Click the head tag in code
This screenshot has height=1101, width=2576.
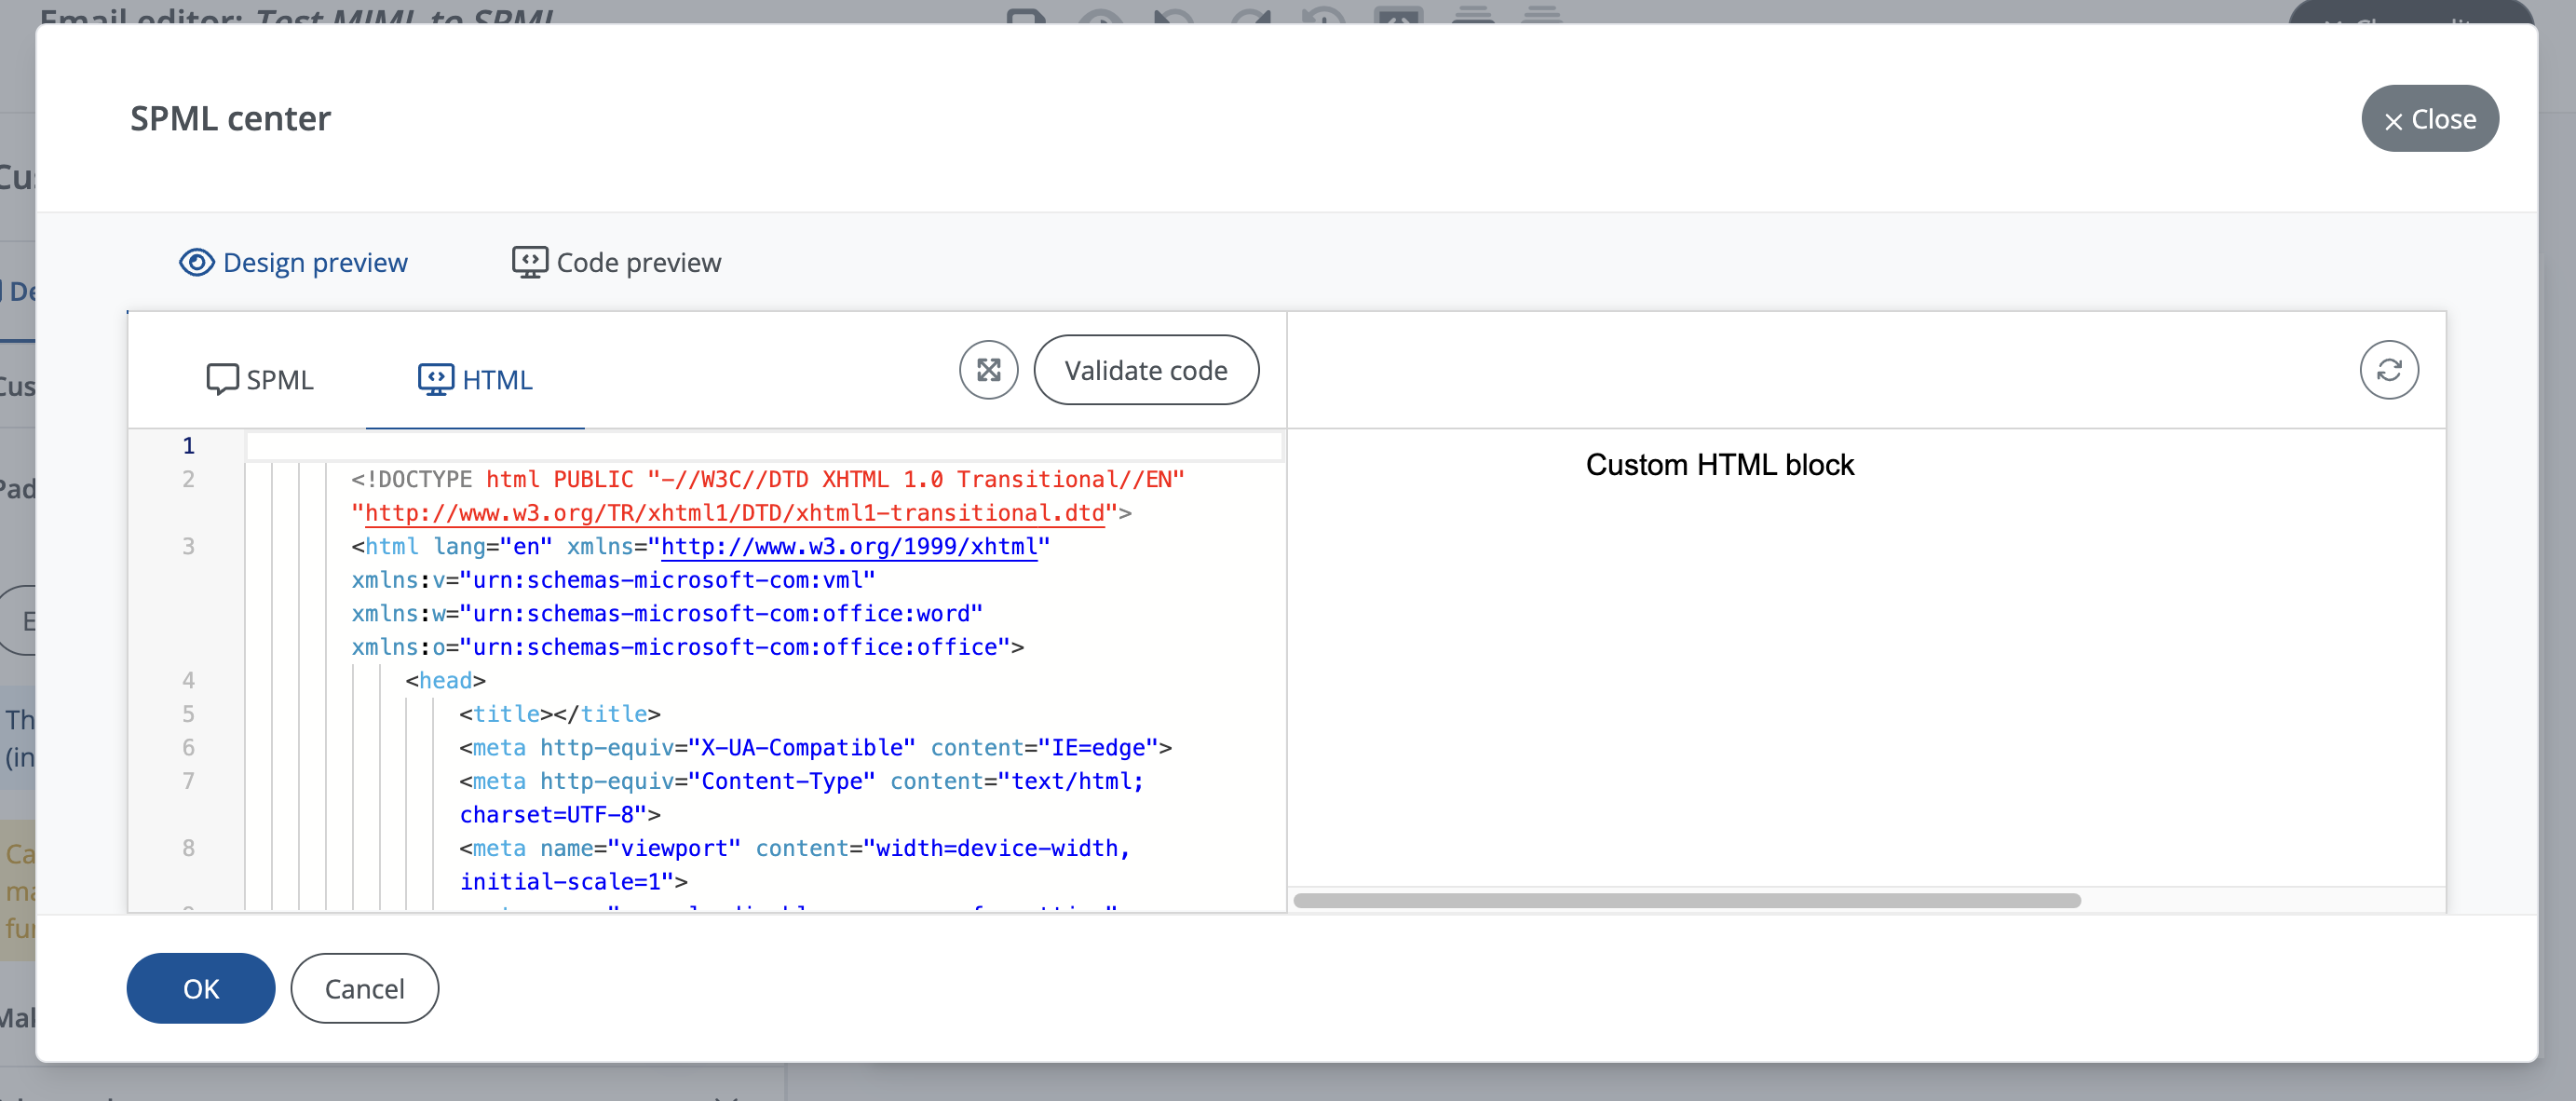pos(445,681)
